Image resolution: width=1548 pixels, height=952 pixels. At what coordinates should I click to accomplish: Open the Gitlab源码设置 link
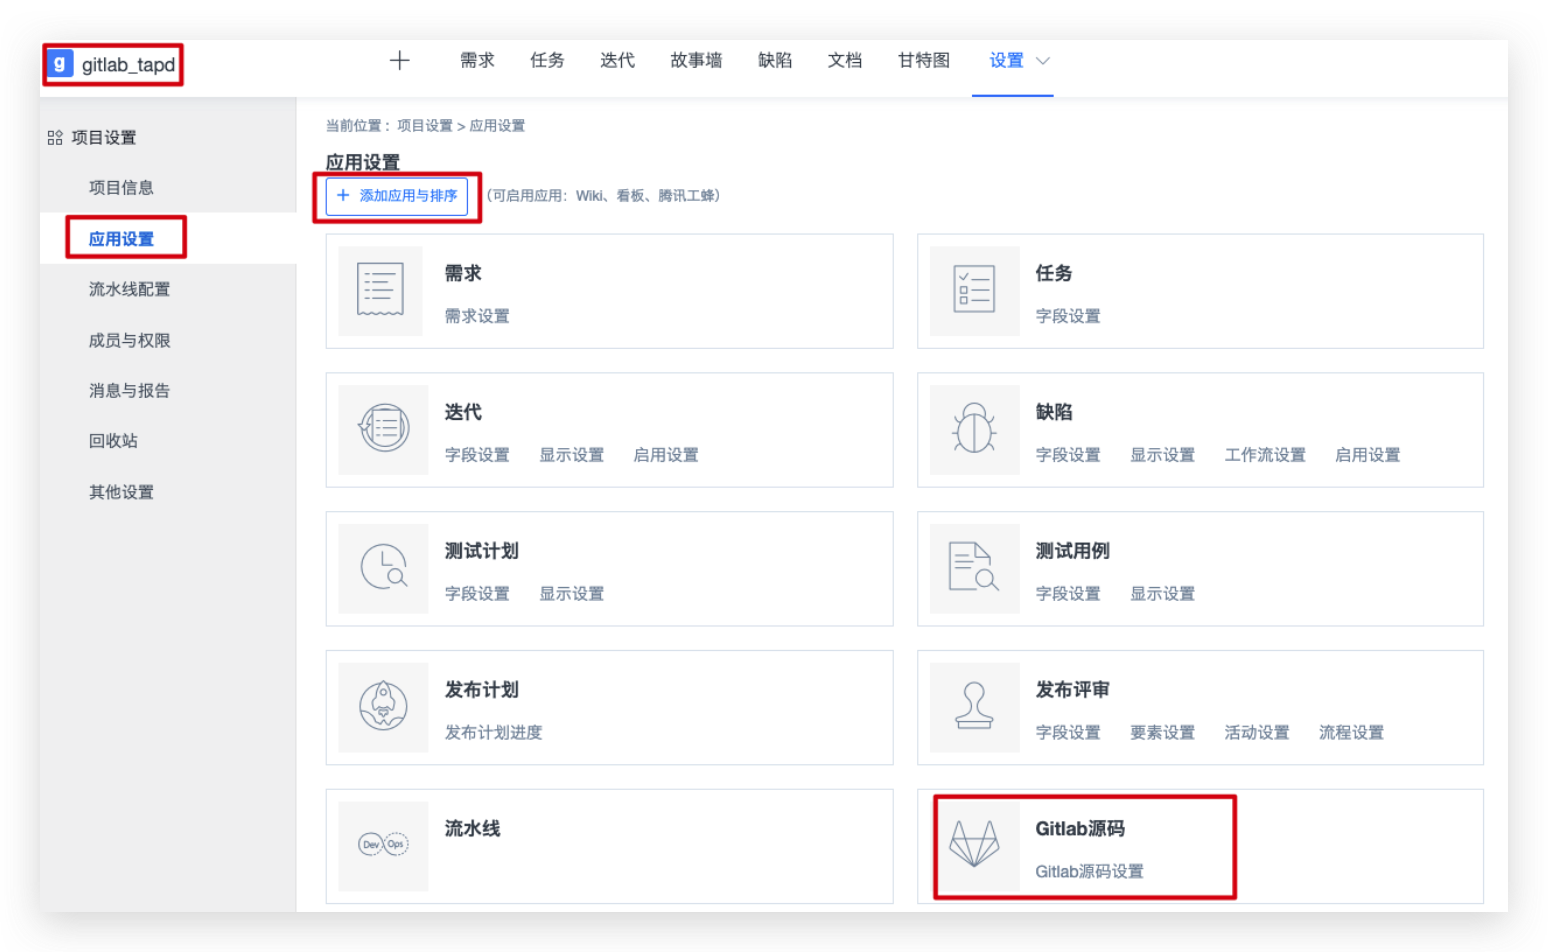(x=1089, y=872)
